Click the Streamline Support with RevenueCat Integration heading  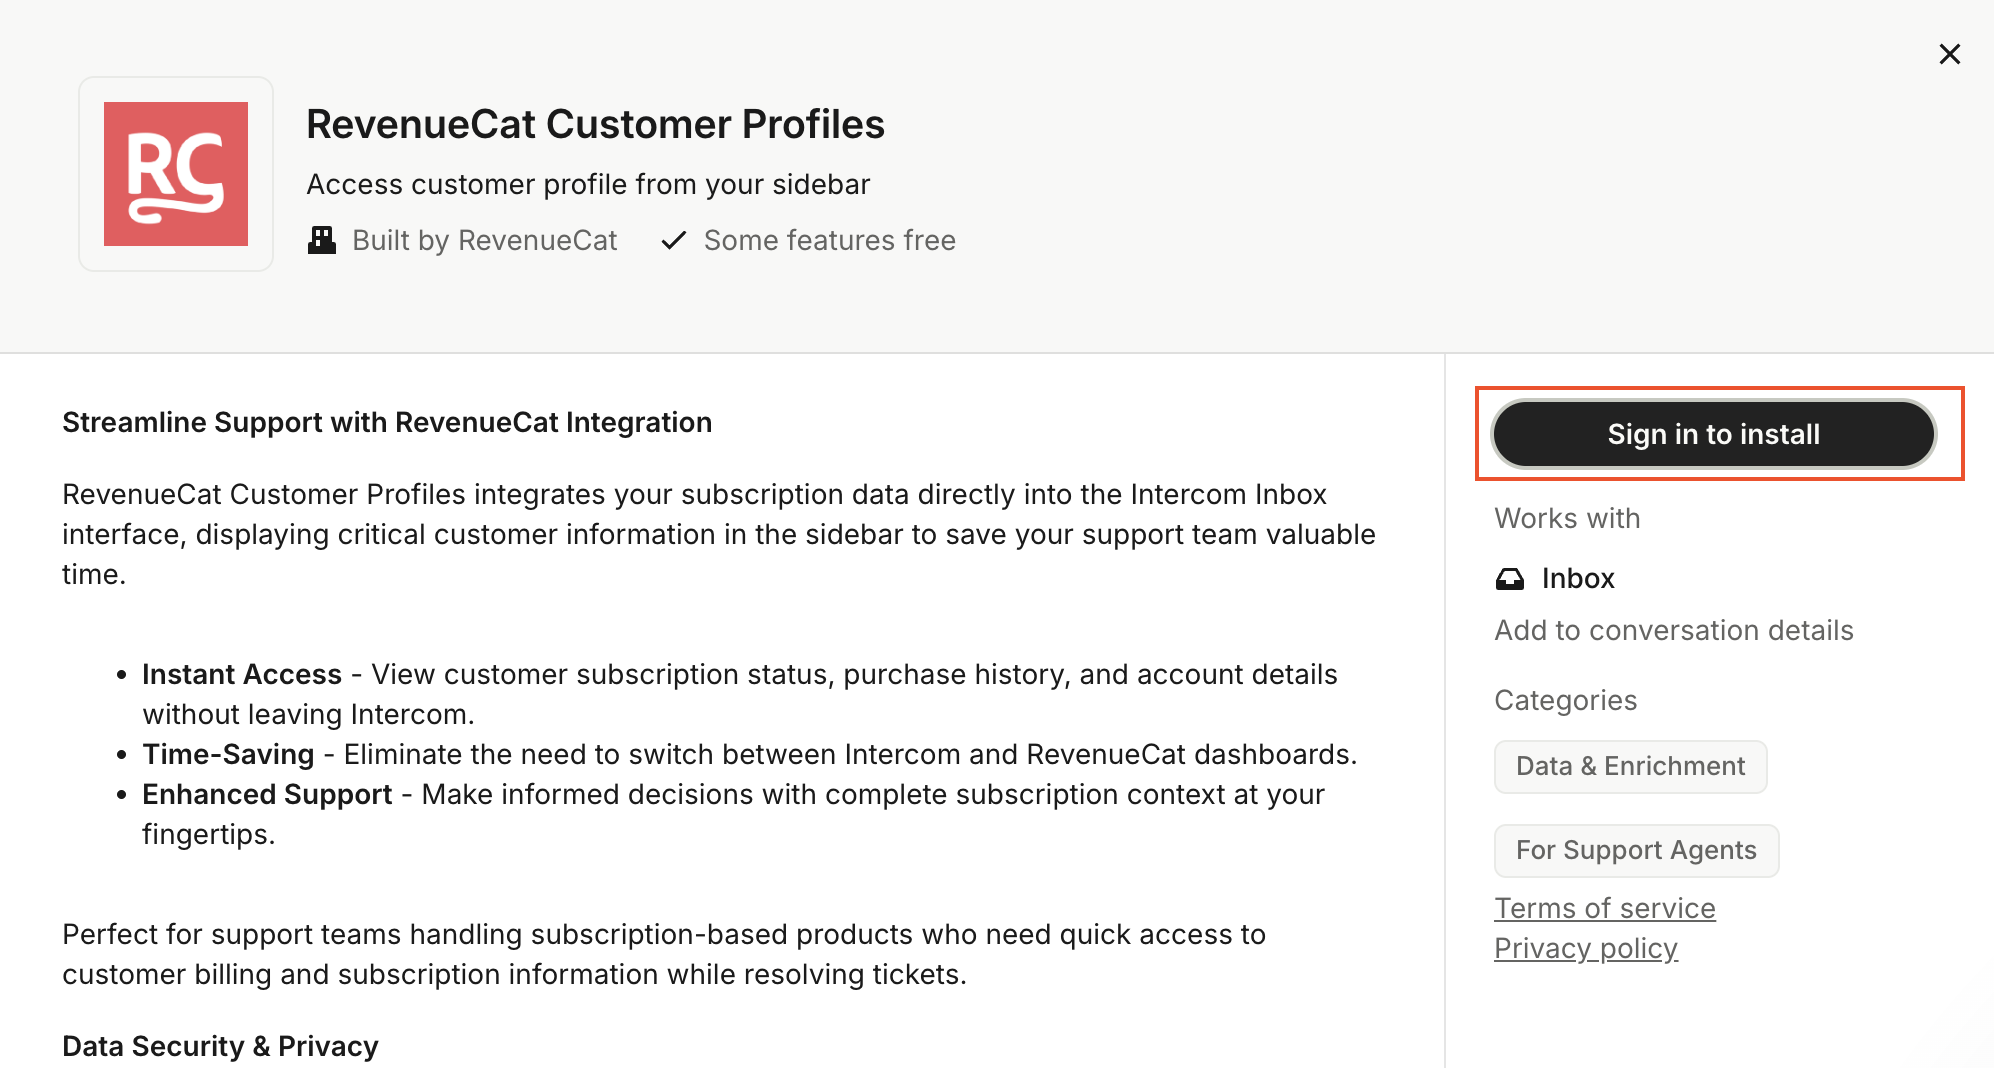(x=387, y=423)
